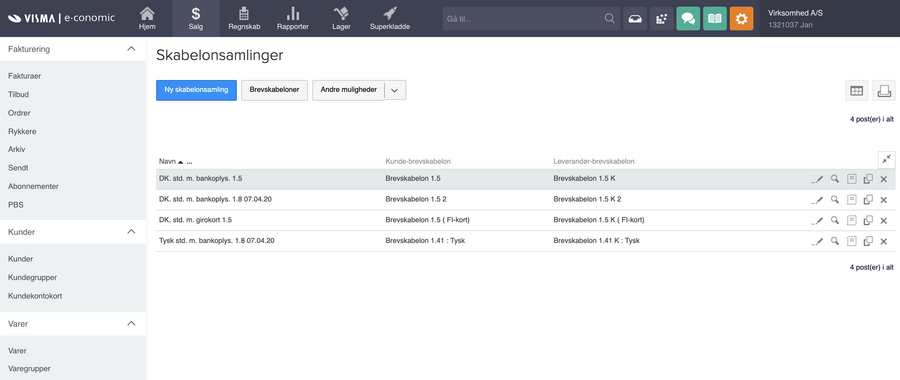The width and height of the screenshot is (900, 380).
Task: Click dashed document icon for Tysk std. m. bankoplys.
Action: (x=852, y=241)
